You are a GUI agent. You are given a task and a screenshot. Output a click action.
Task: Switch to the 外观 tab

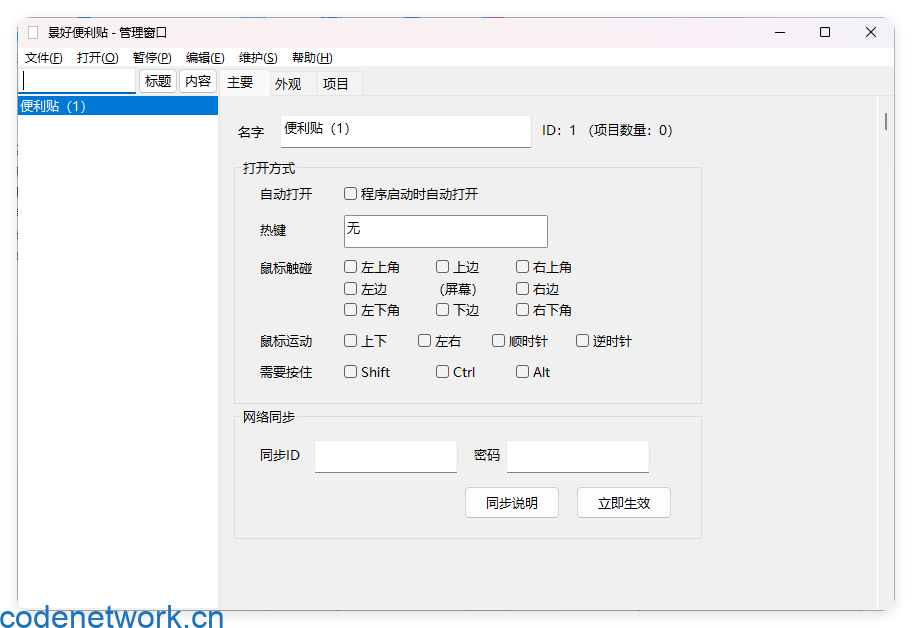pos(288,83)
